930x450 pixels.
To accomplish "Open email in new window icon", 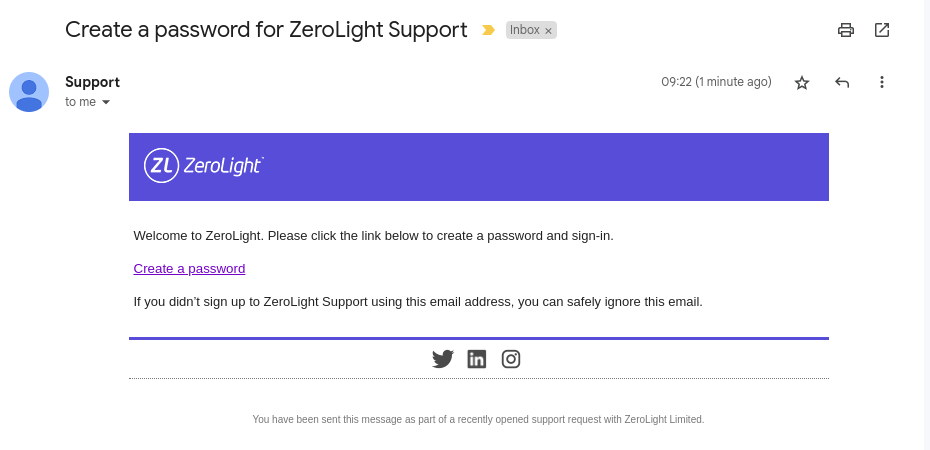I will point(882,30).
